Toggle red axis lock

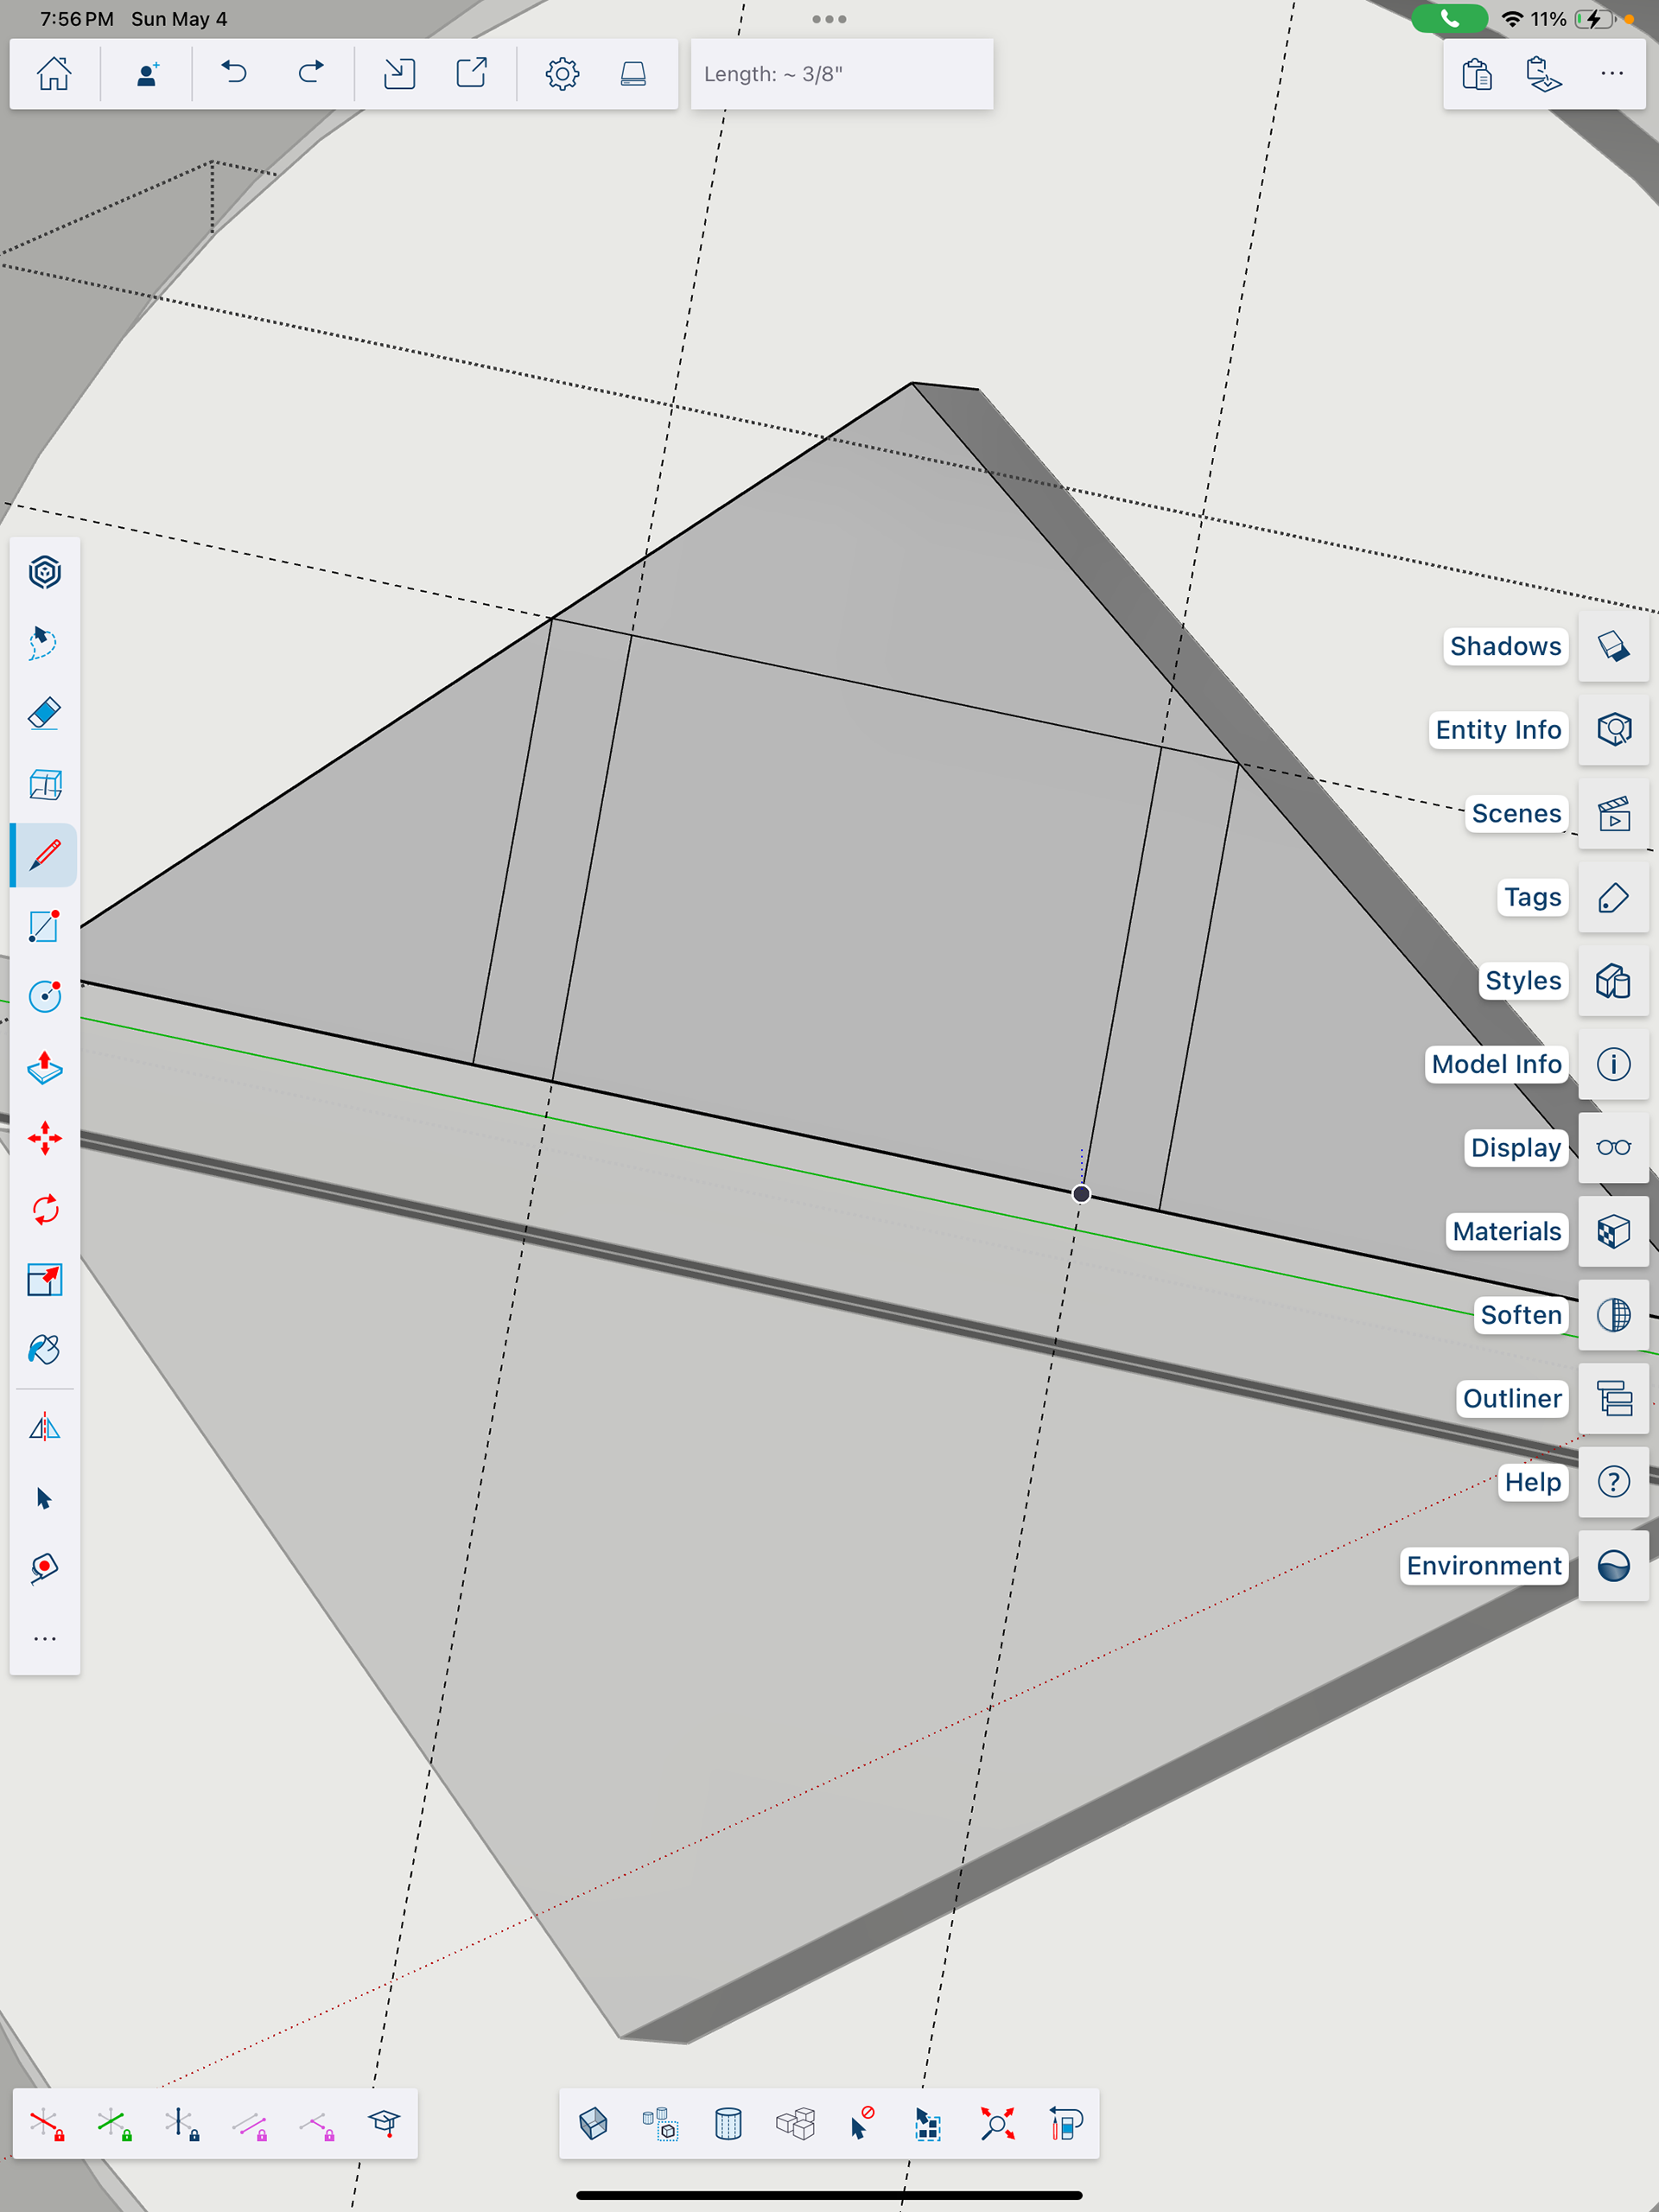click(46, 2124)
